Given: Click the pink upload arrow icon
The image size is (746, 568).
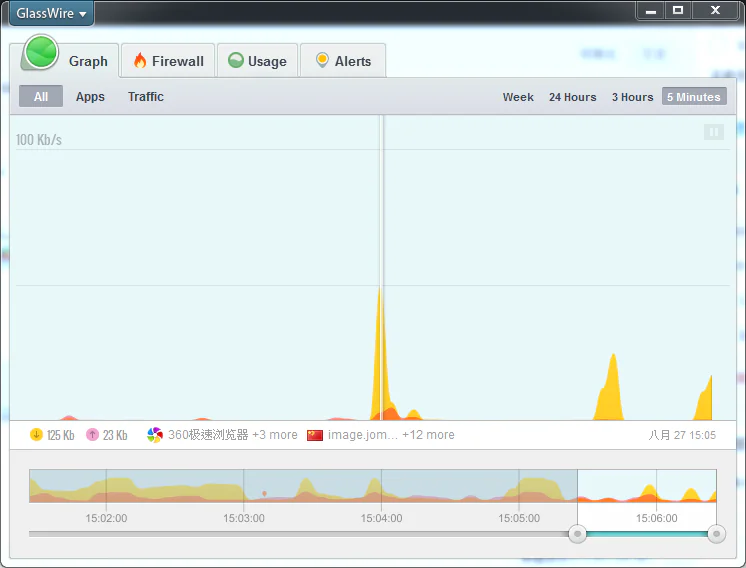Looking at the screenshot, I should click(92, 435).
